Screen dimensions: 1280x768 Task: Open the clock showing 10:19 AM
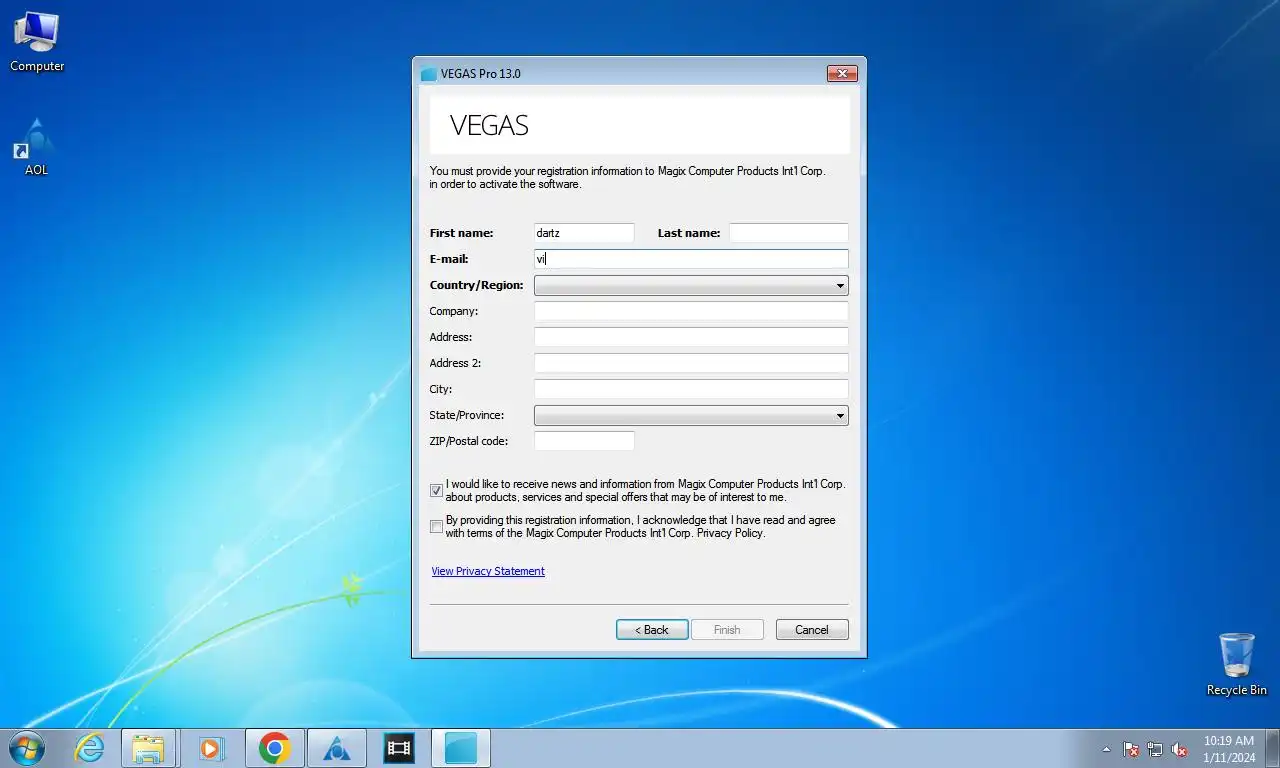click(x=1229, y=749)
